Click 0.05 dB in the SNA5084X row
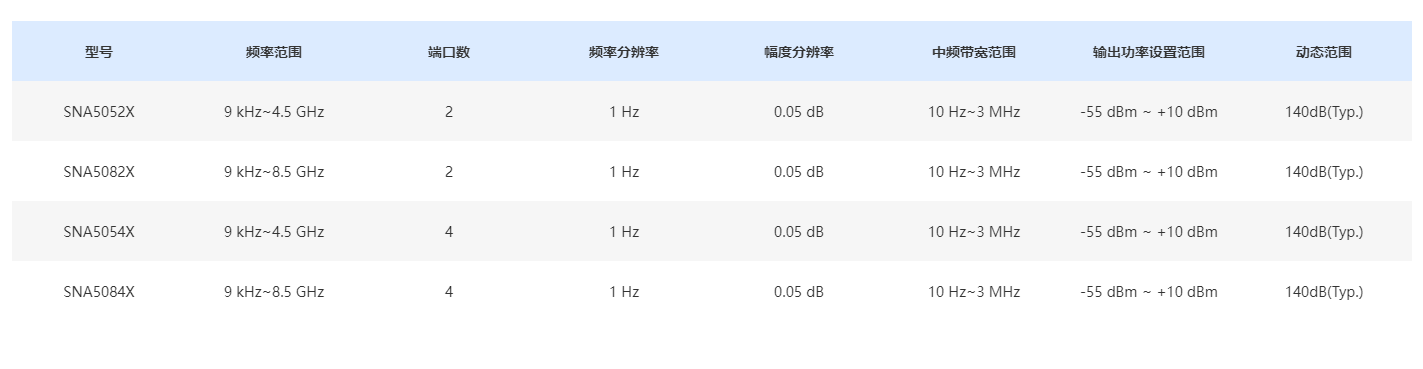 click(799, 292)
